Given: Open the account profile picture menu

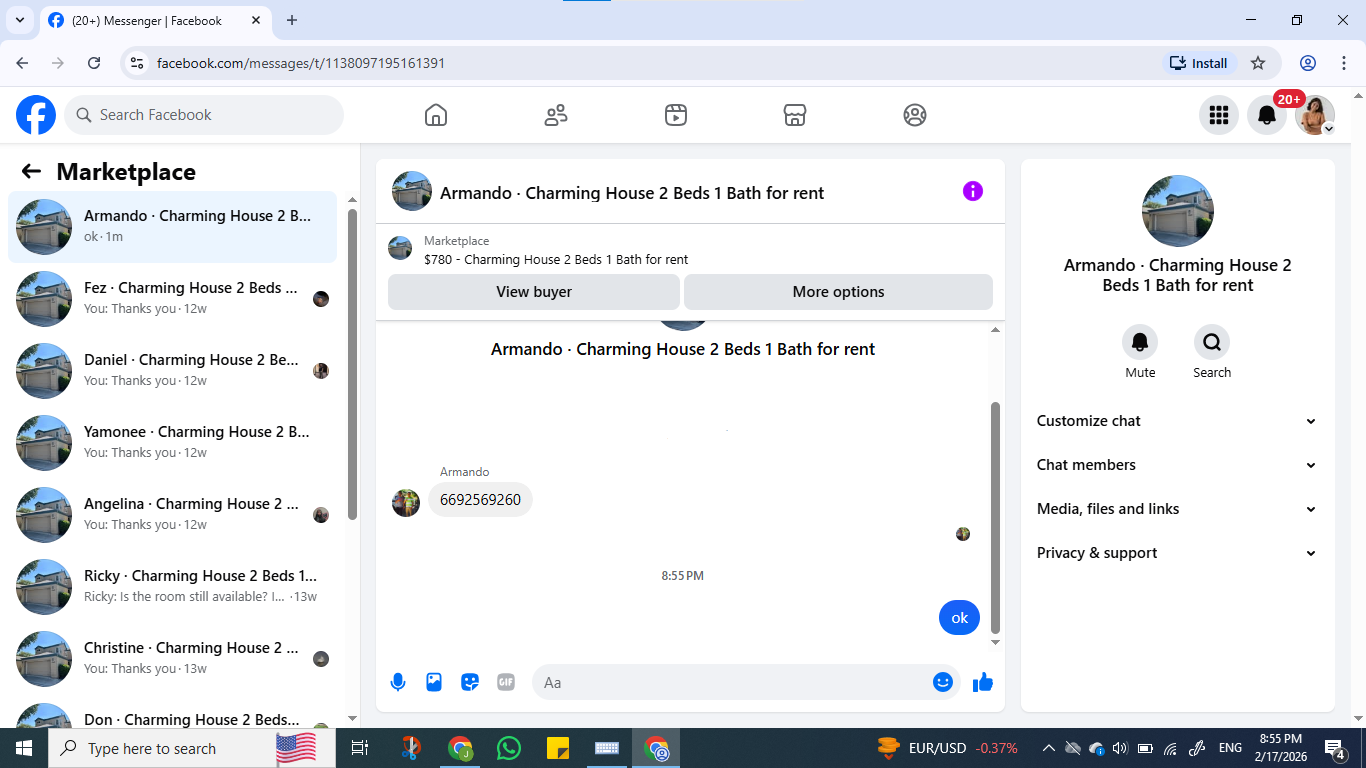Looking at the screenshot, I should click(x=1315, y=115).
